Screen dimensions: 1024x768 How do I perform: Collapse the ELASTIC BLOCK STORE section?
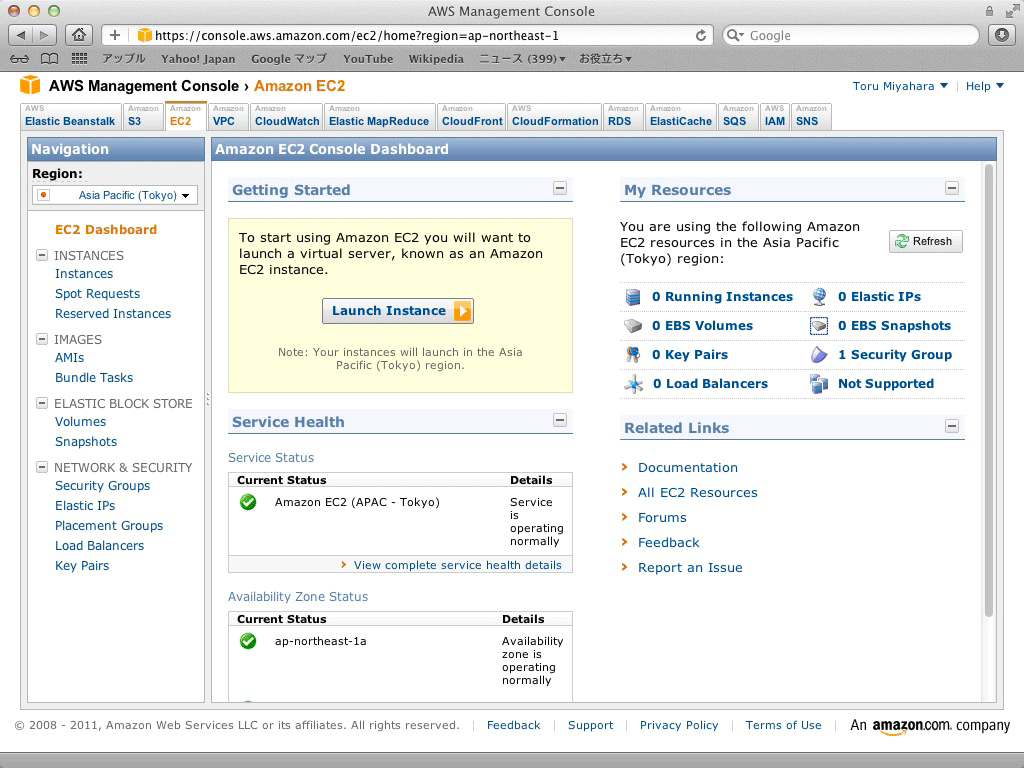(42, 403)
